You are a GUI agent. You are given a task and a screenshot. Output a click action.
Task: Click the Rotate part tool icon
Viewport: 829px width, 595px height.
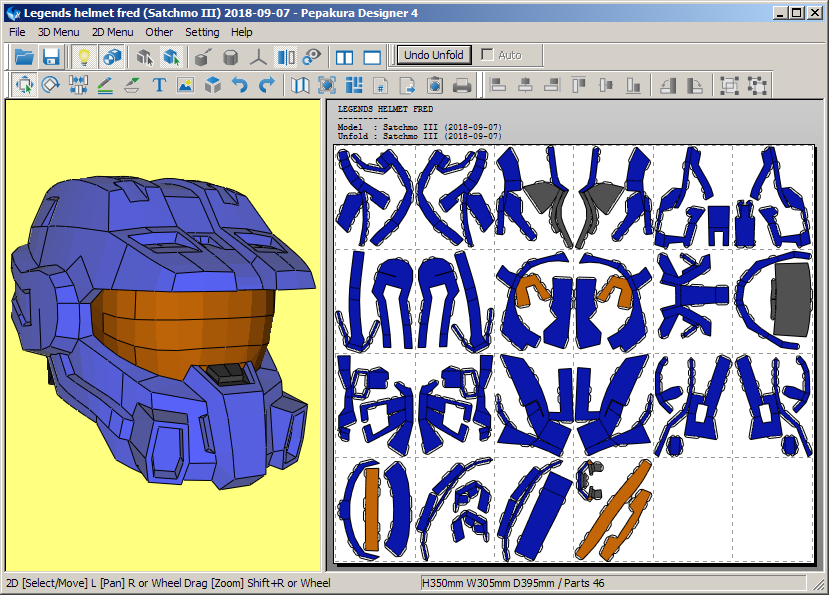coord(51,86)
